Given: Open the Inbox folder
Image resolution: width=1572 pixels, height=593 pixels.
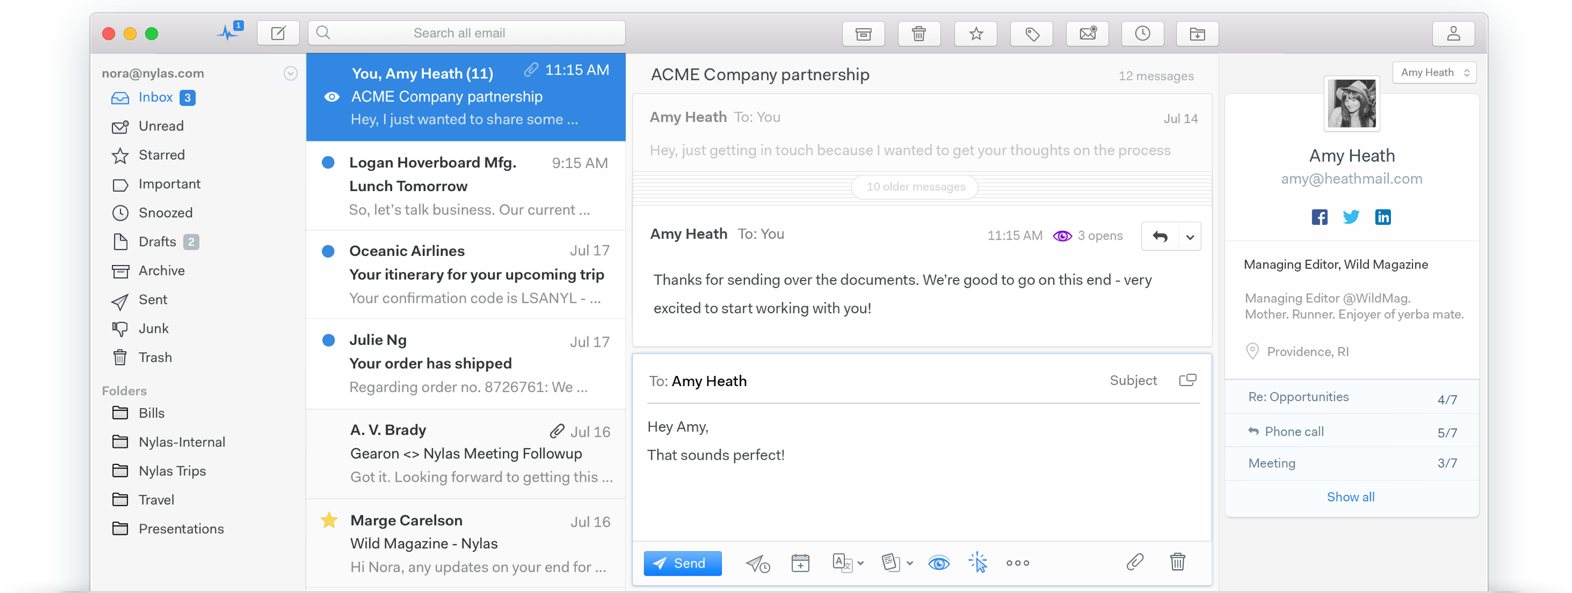Looking at the screenshot, I should (x=155, y=97).
